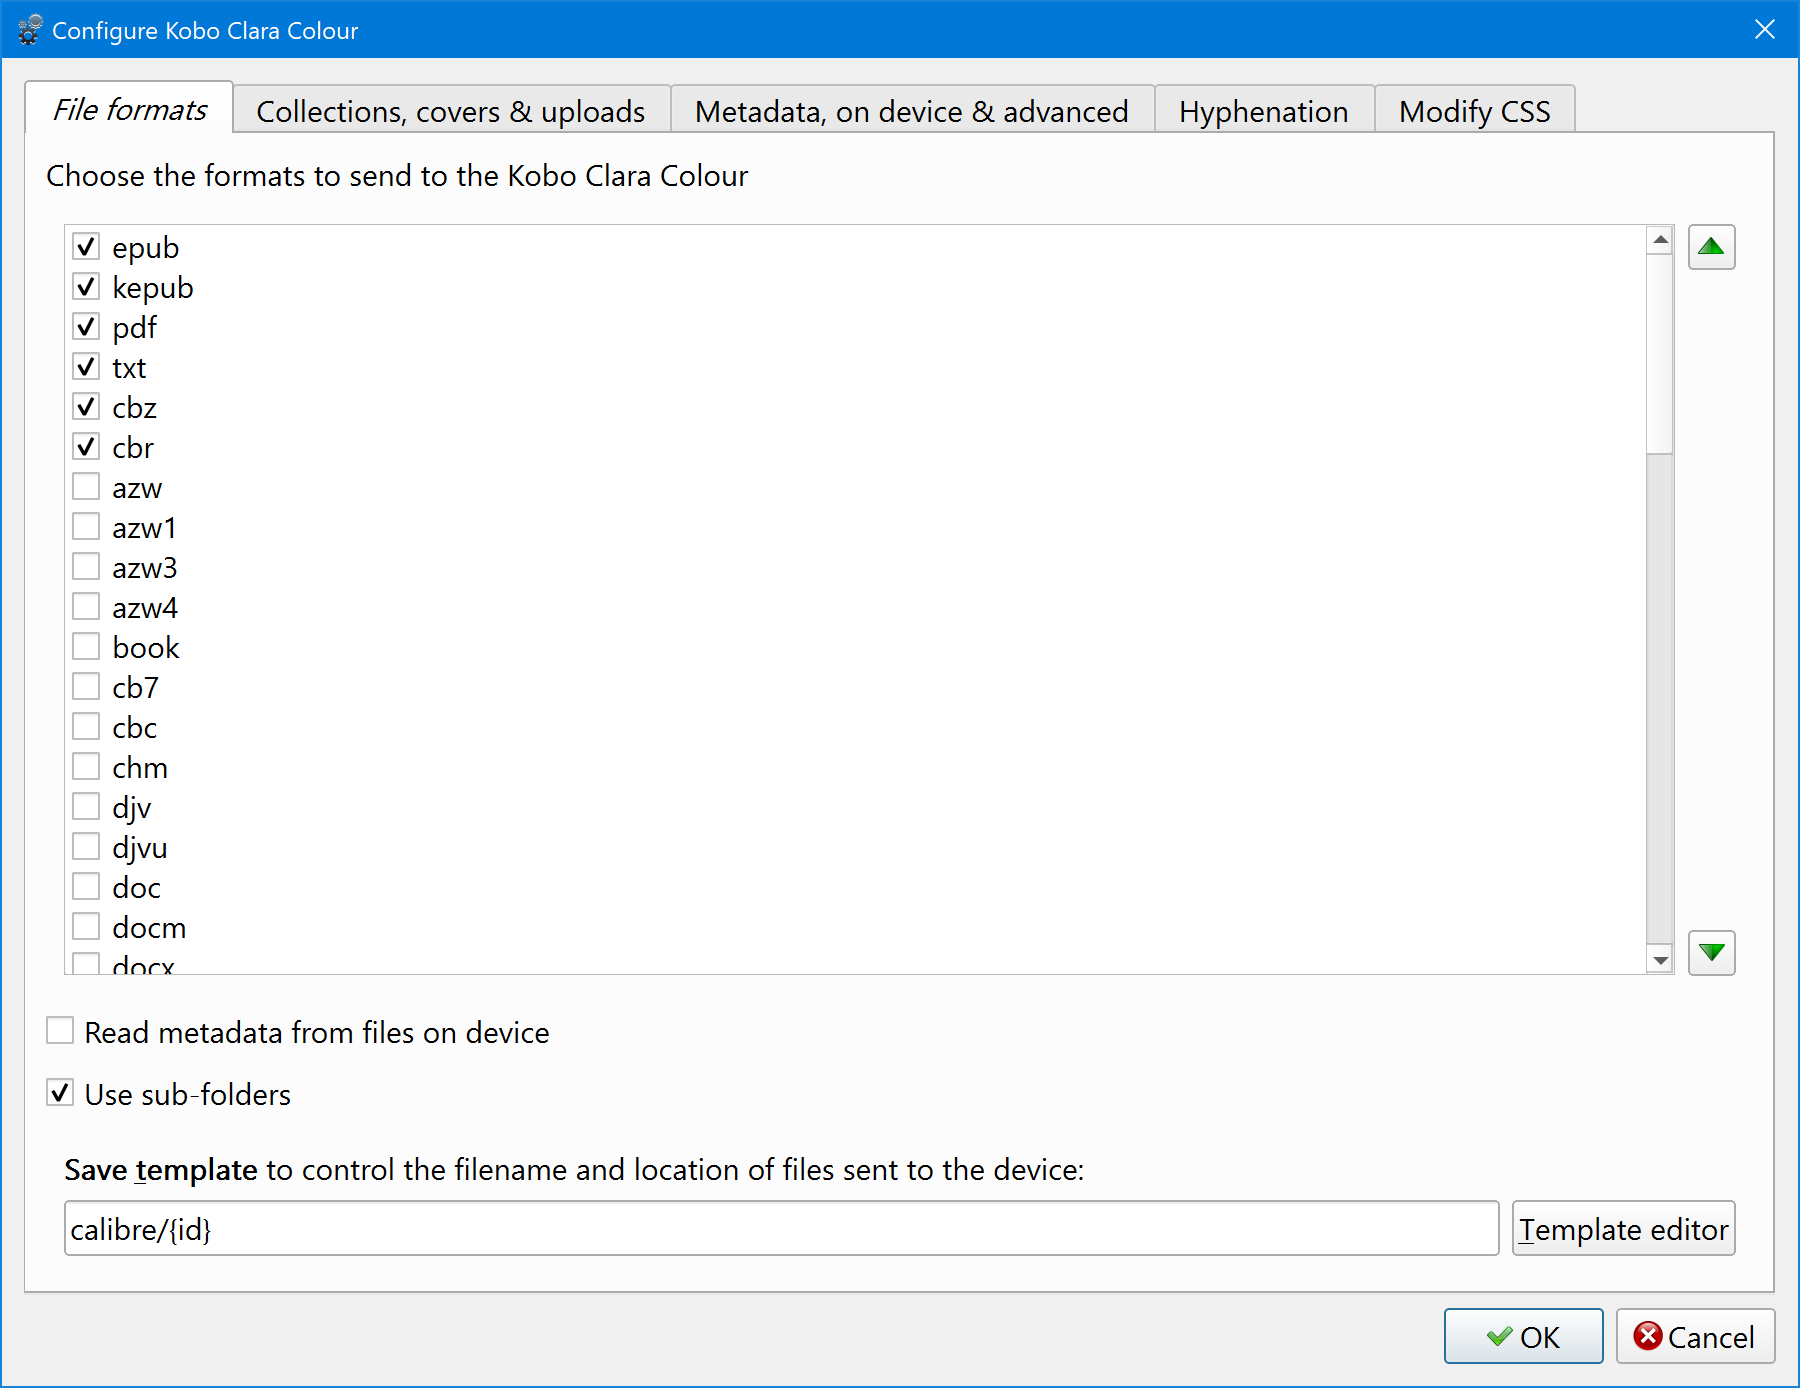Cancel the configuration dialog

point(1695,1337)
